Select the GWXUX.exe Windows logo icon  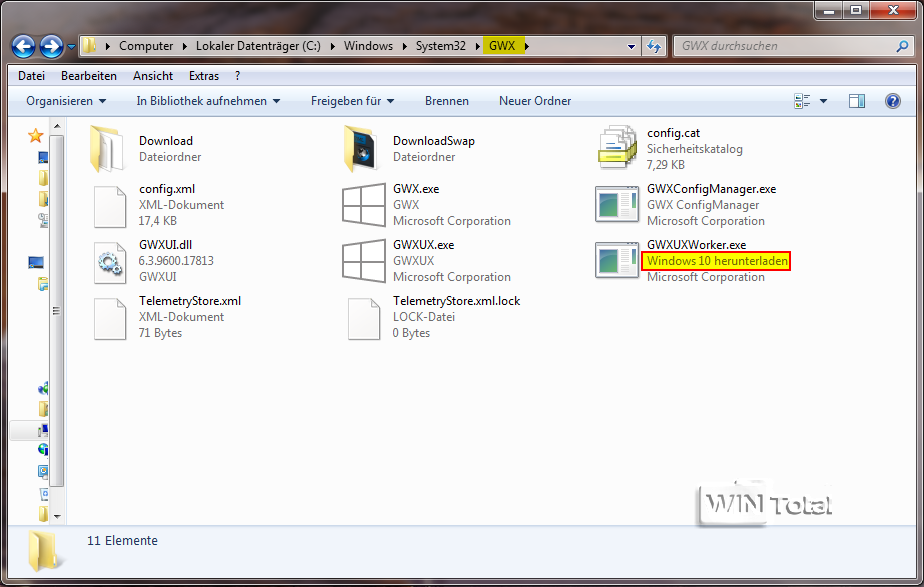pyautogui.click(x=364, y=261)
